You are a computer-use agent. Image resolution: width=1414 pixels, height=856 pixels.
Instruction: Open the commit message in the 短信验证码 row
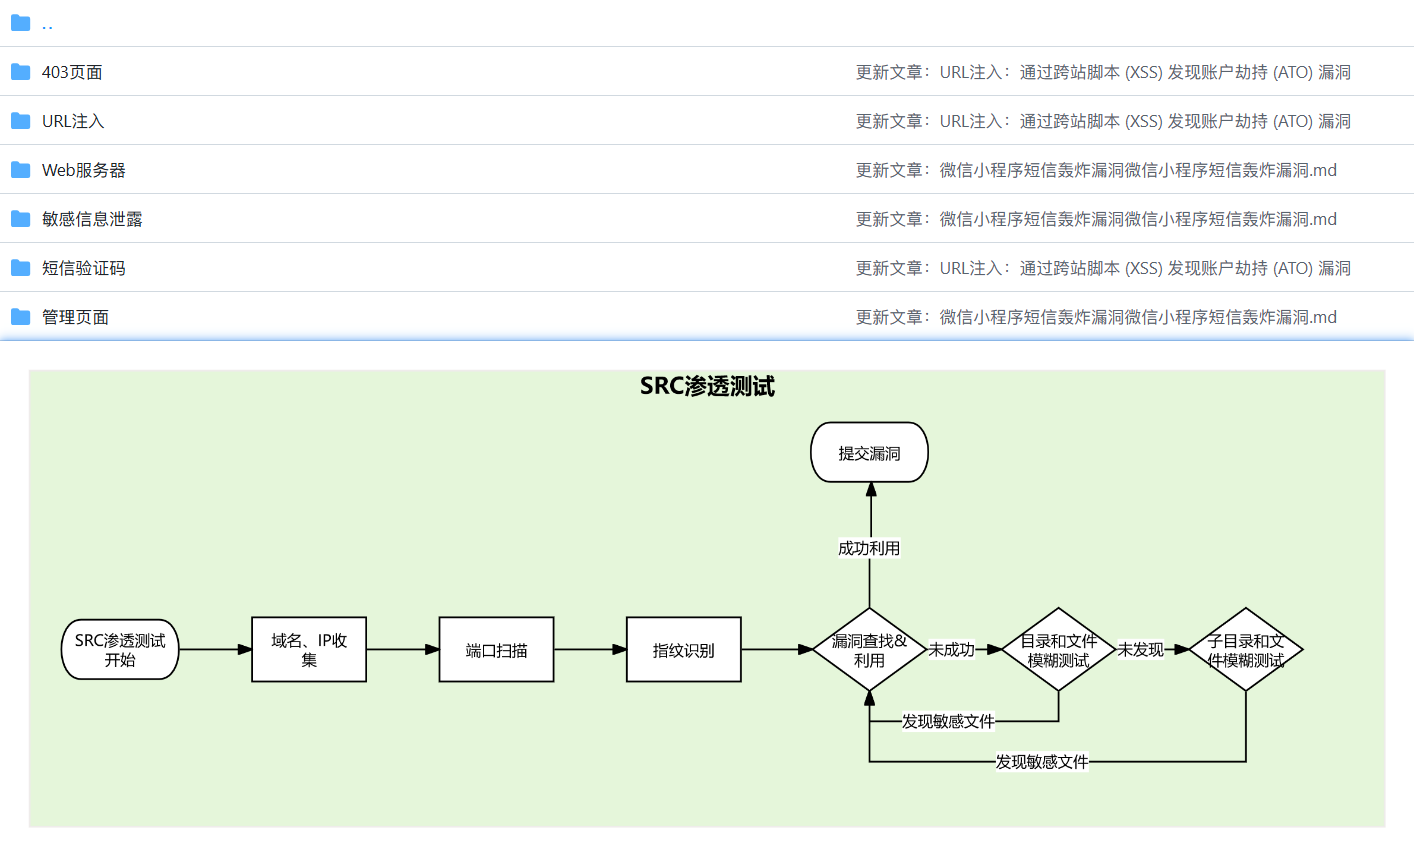[1103, 268]
